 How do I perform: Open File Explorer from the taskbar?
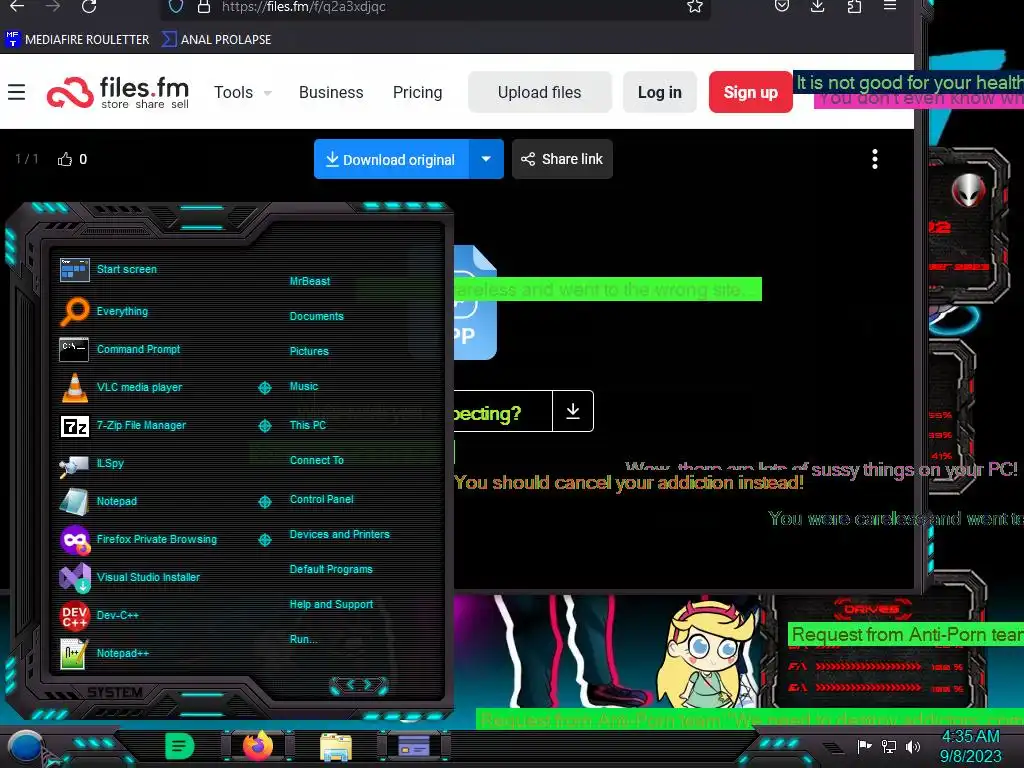click(x=336, y=746)
